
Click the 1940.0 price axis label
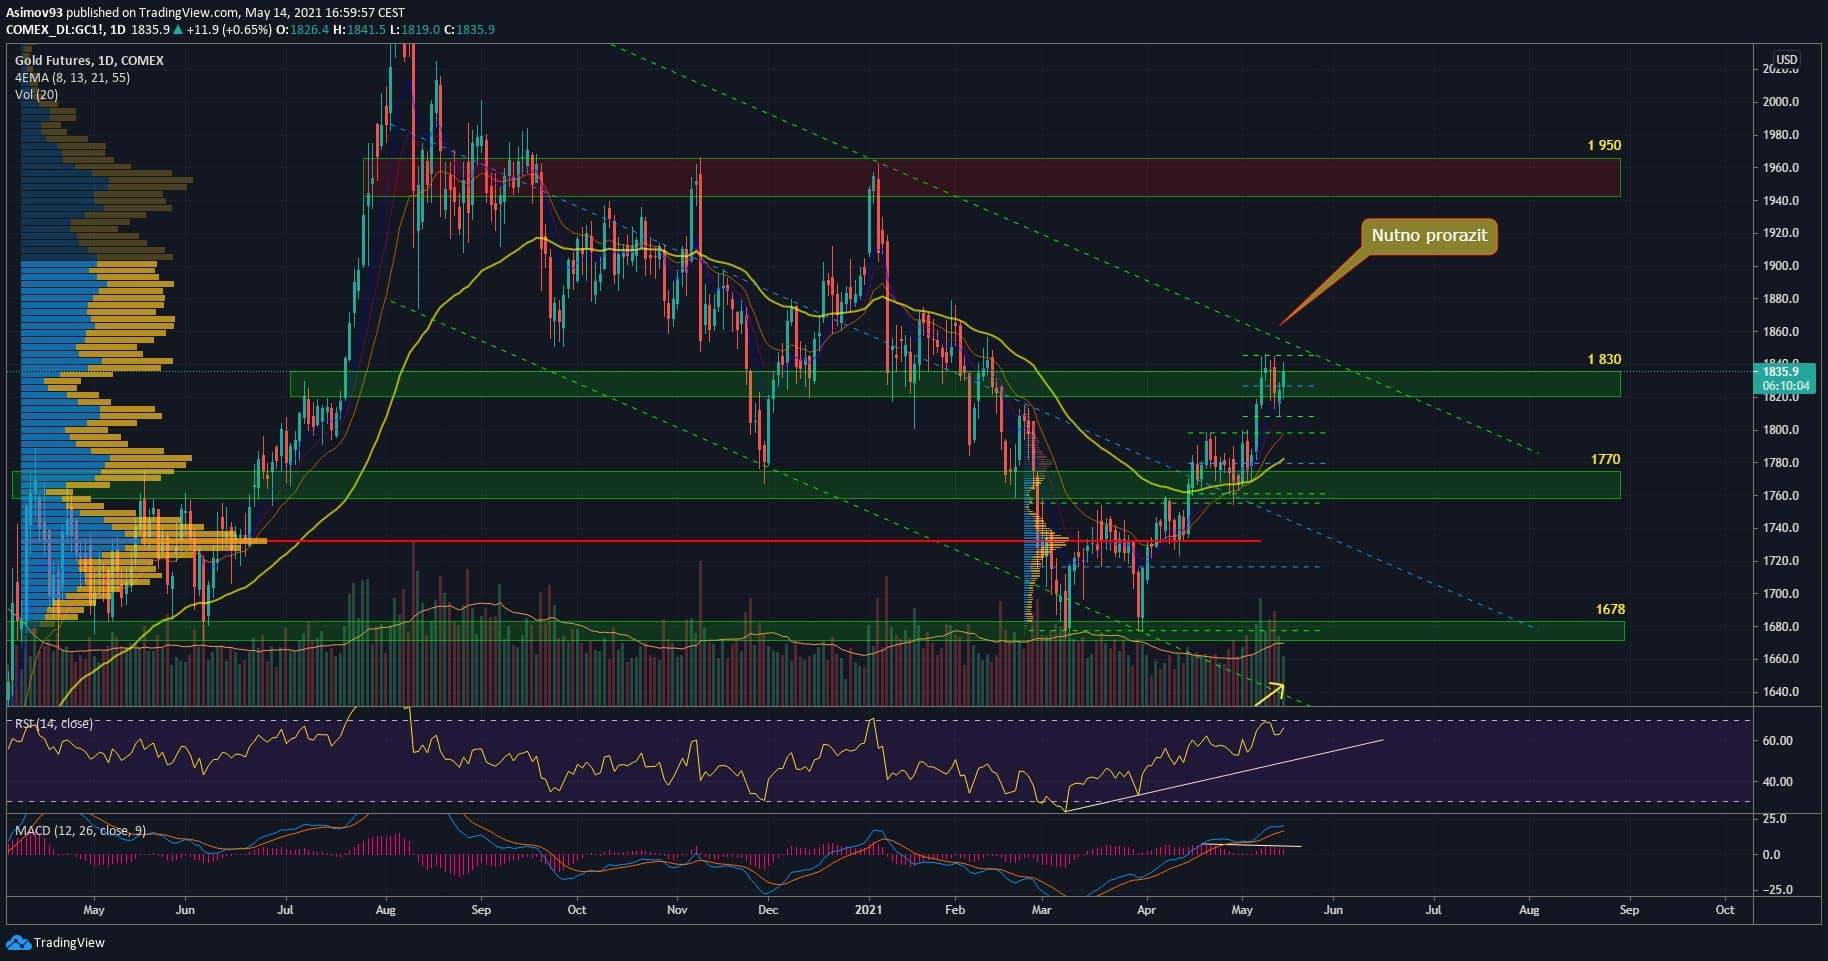(x=1780, y=201)
